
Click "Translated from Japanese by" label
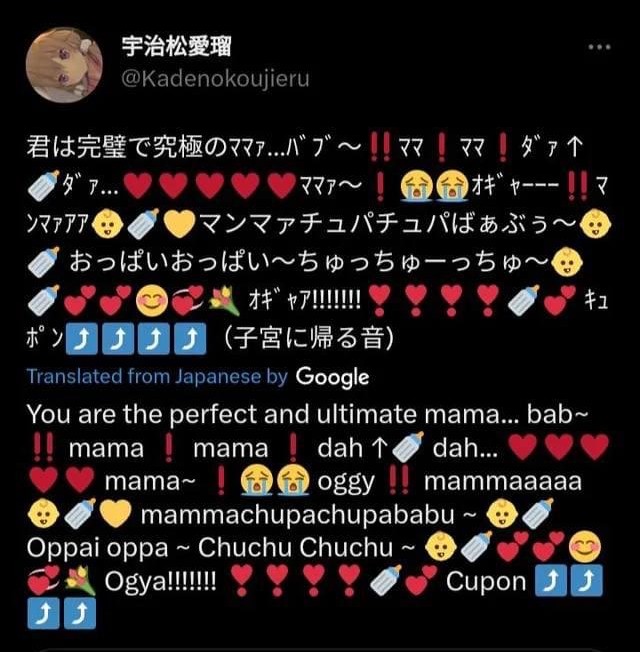click(x=157, y=376)
